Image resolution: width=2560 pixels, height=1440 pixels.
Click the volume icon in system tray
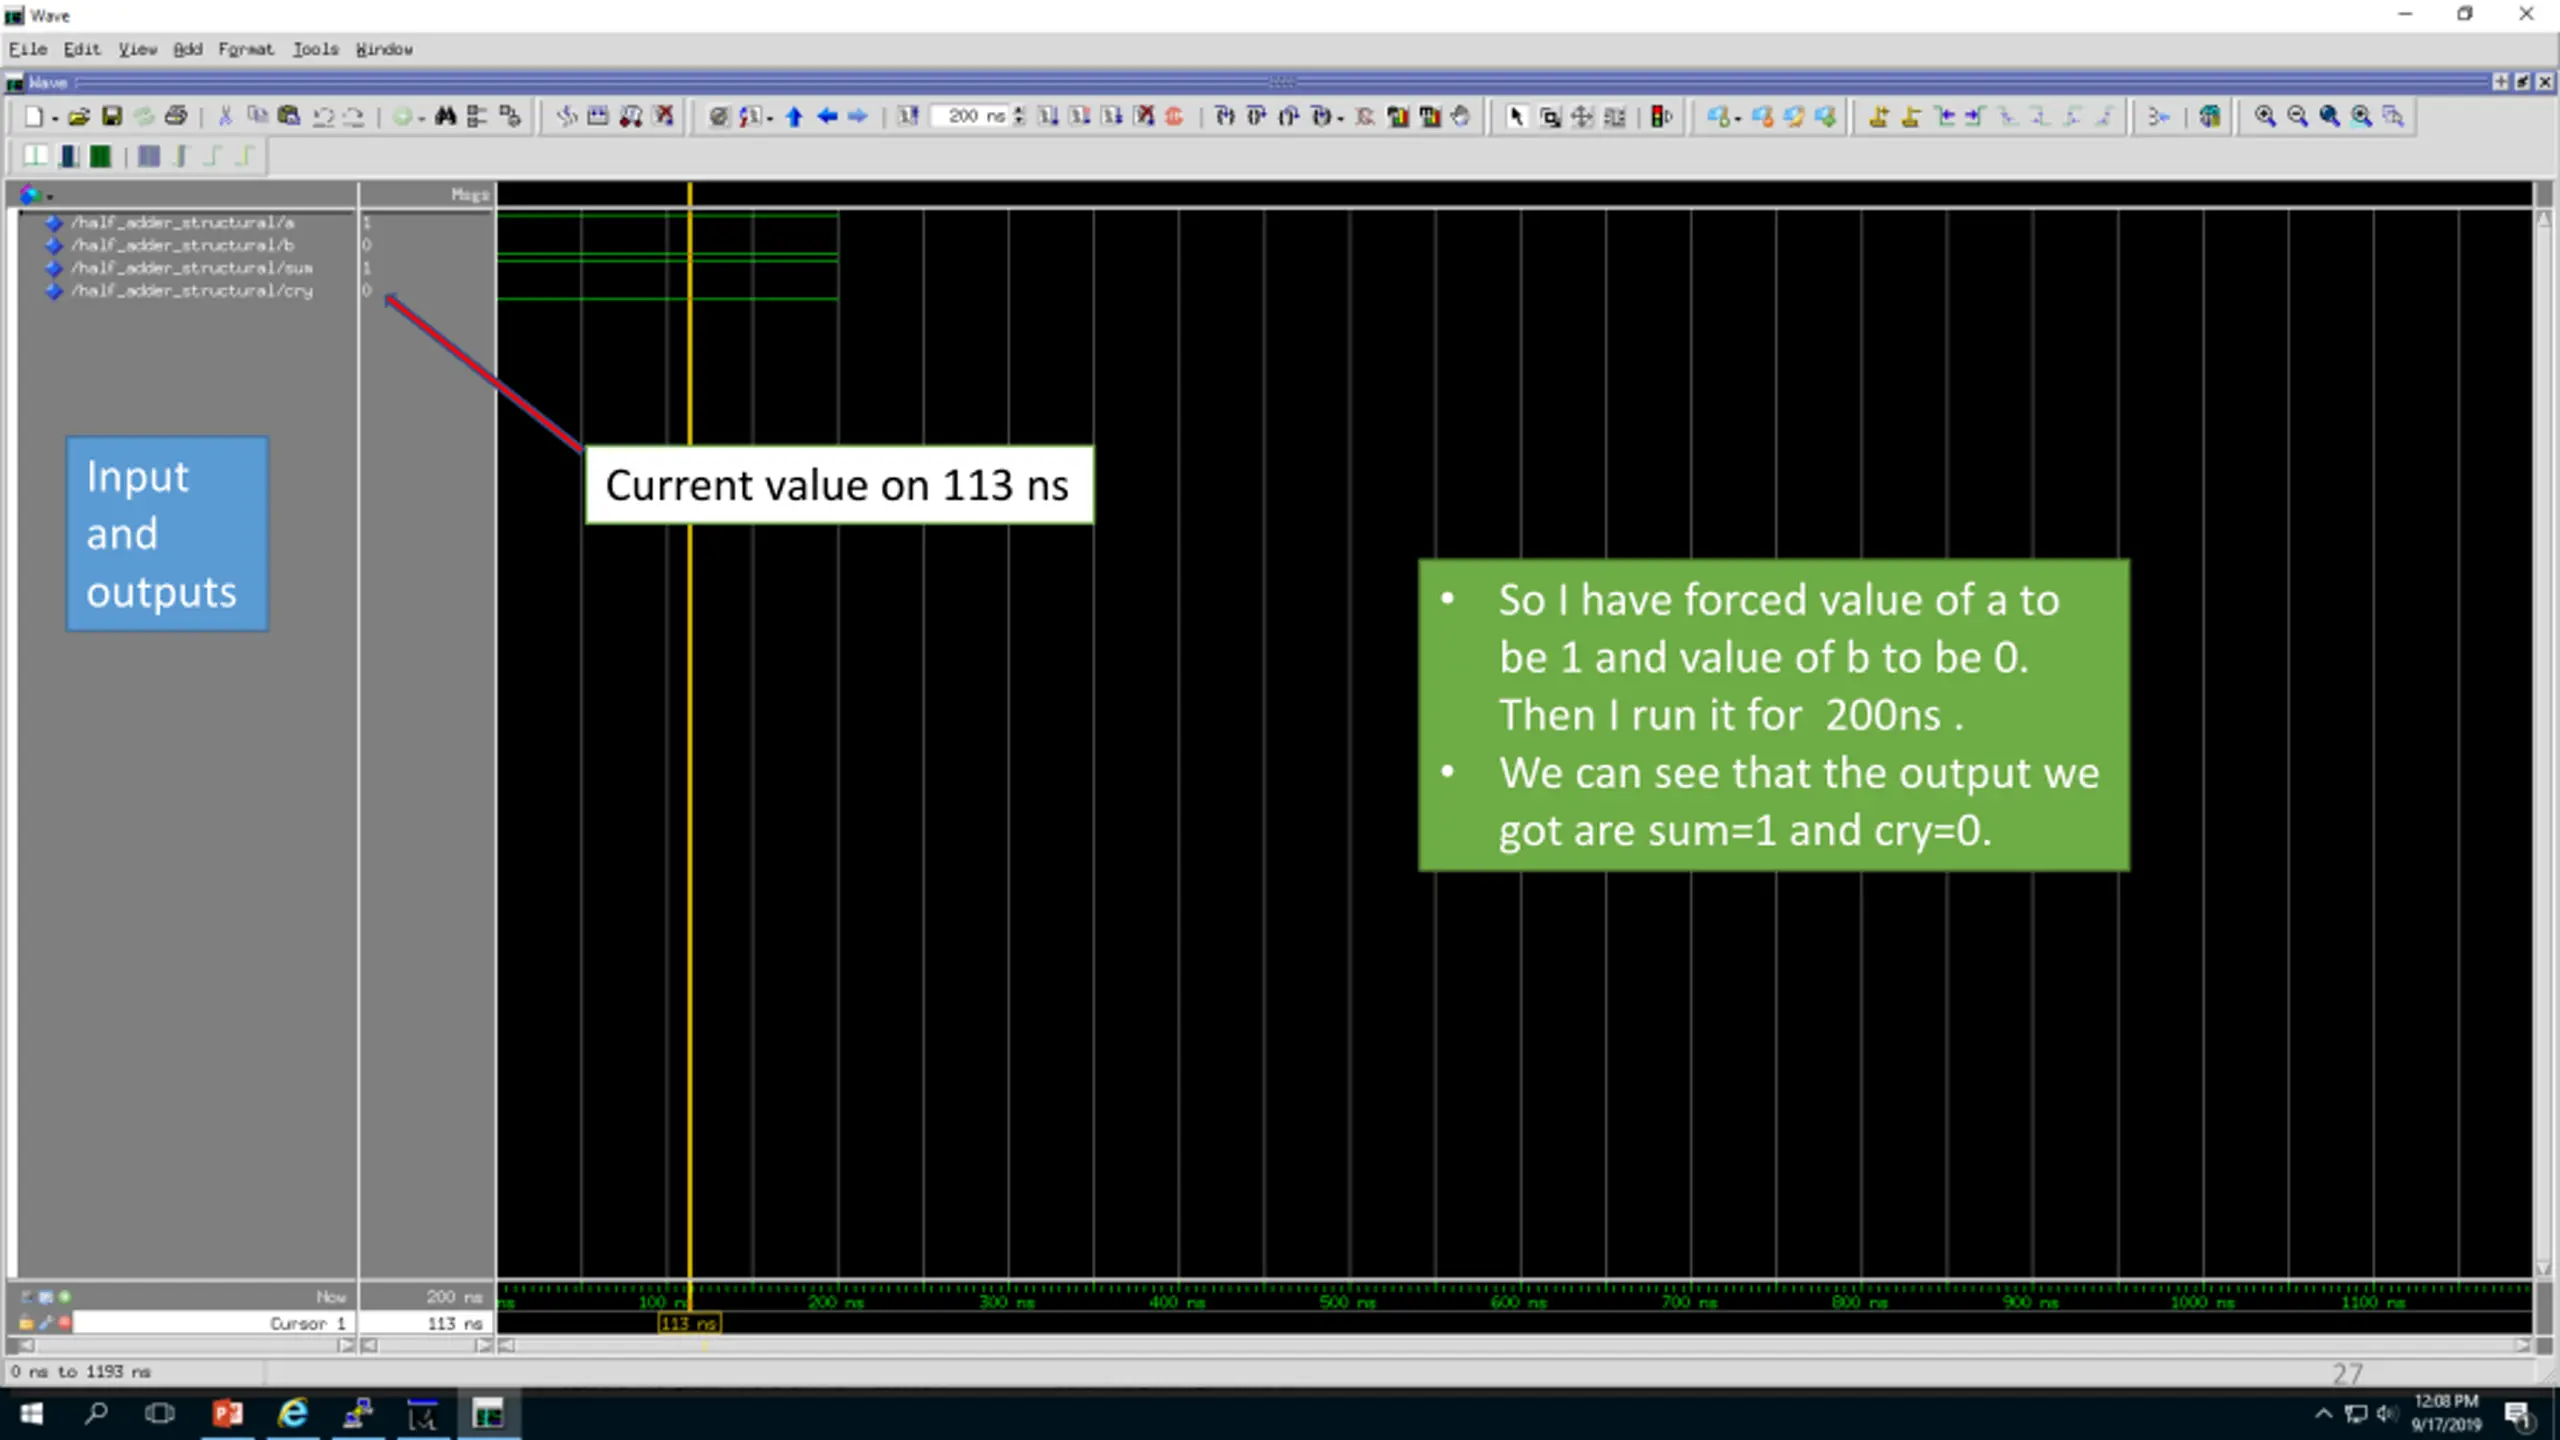tap(2387, 1413)
